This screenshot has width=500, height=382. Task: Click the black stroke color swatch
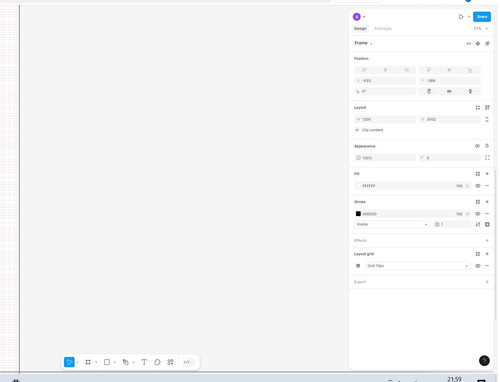coord(358,214)
